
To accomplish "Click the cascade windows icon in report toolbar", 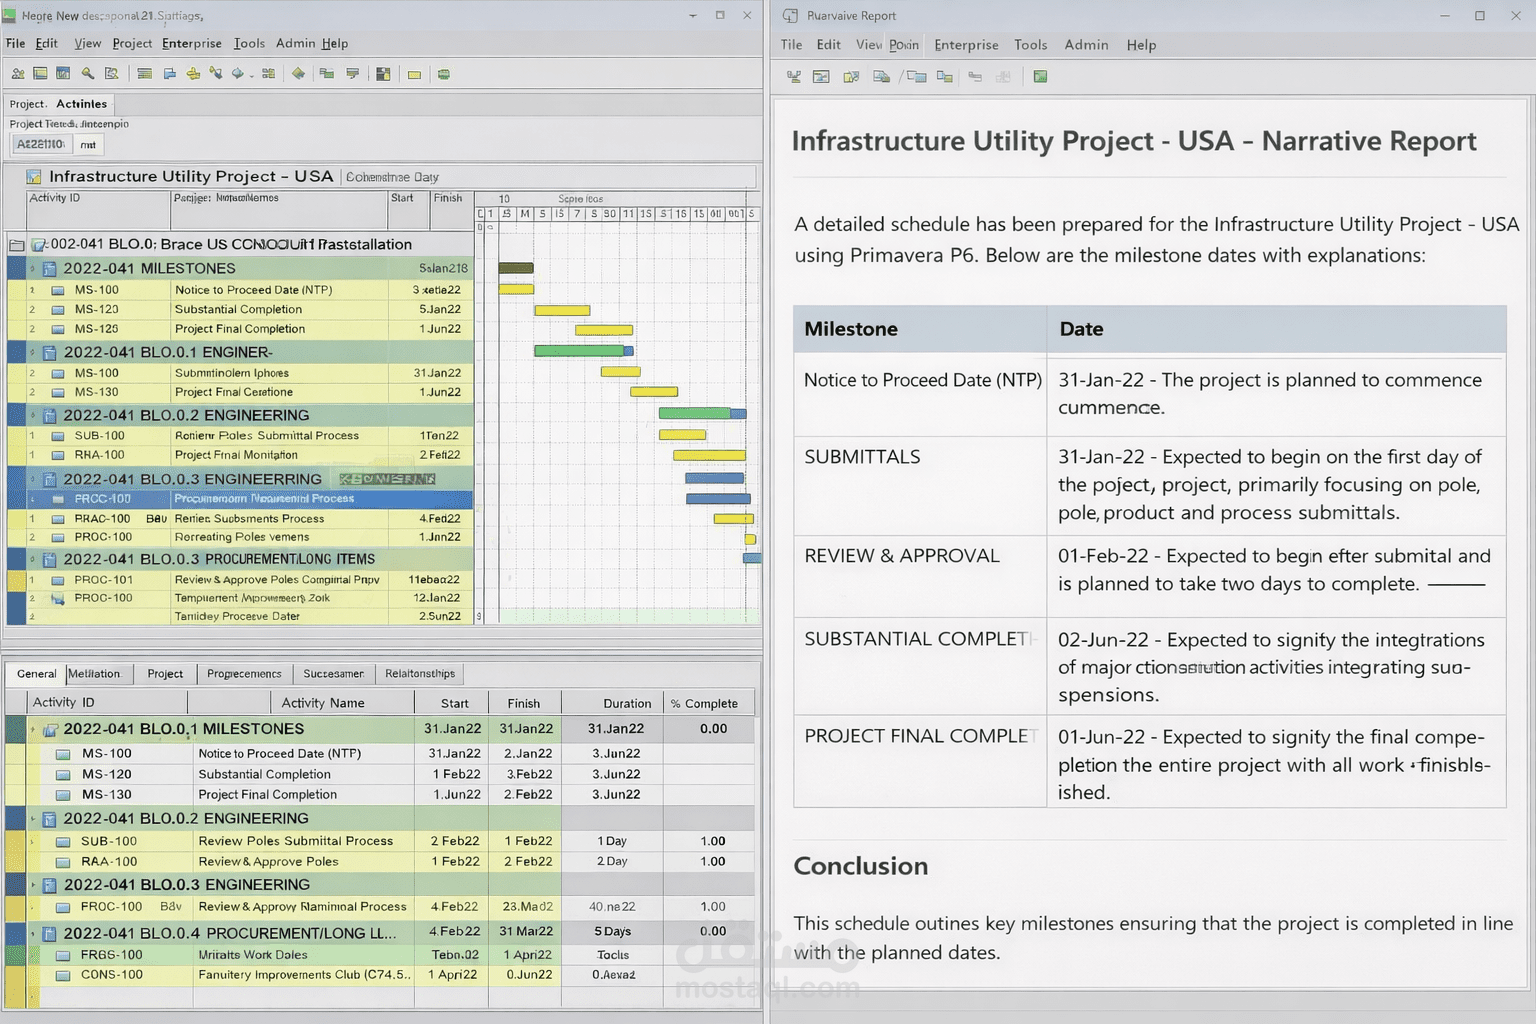I will [915, 77].
